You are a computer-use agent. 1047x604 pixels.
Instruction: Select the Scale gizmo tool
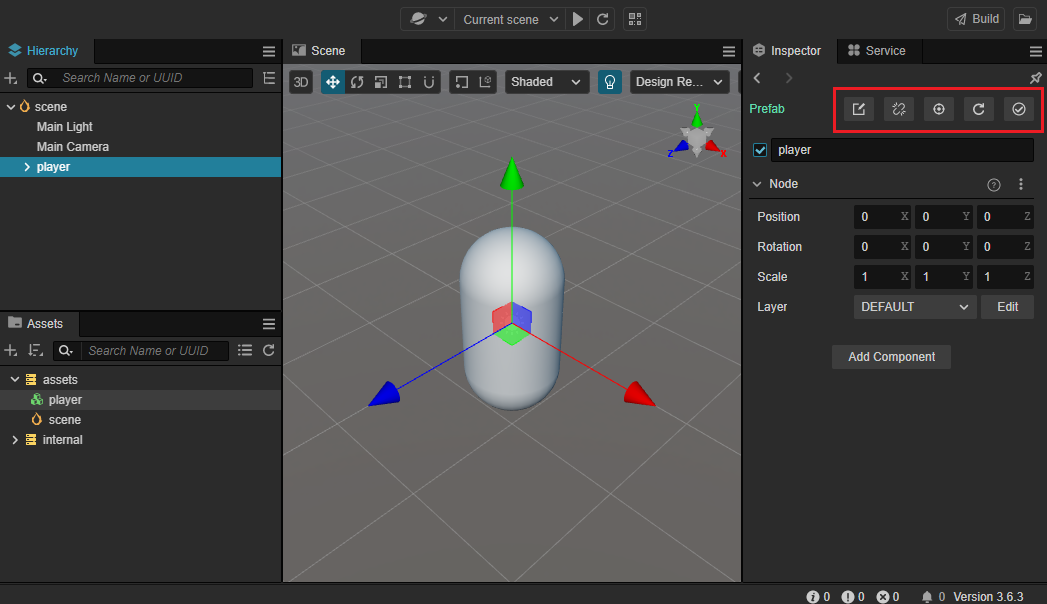click(x=381, y=82)
